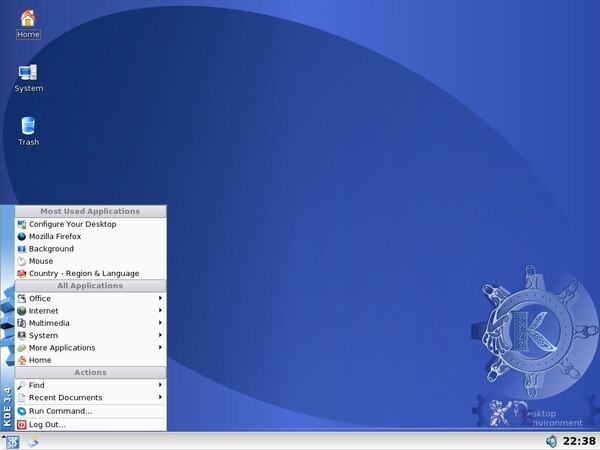The height and width of the screenshot is (450, 600).
Task: Click the 22:38 panel clock
Action: (x=579, y=442)
